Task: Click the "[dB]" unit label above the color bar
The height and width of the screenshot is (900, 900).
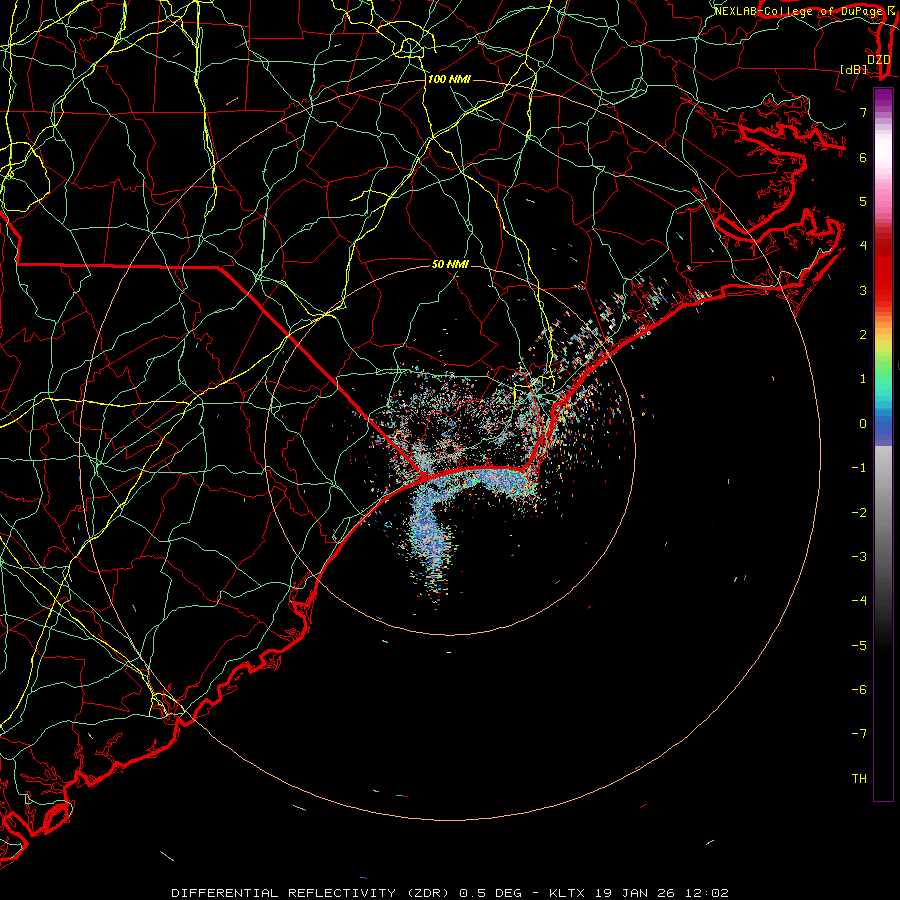Action: [854, 69]
